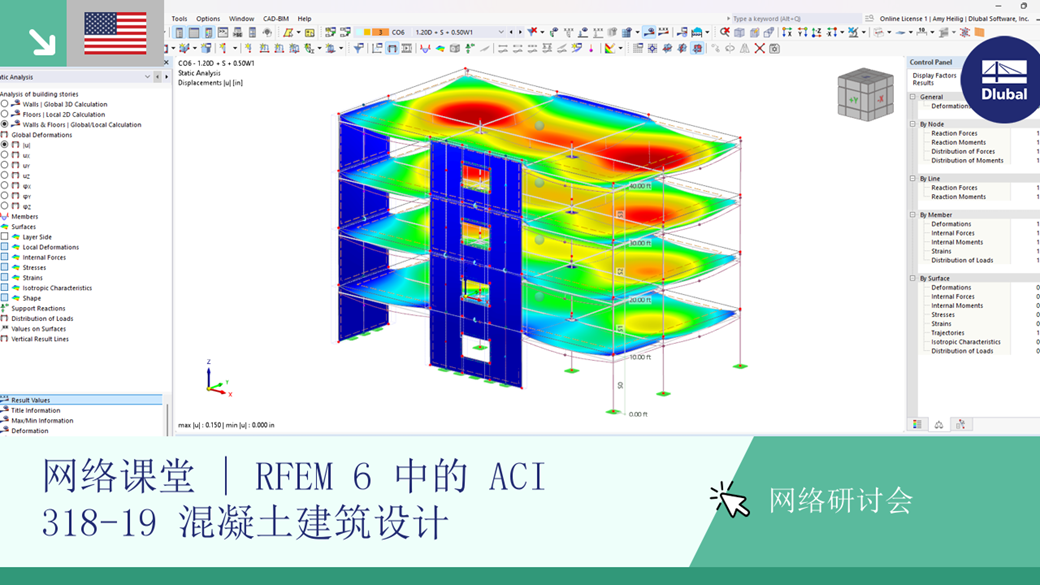This screenshot has width=1040, height=585.
Task: Click the red X delete results icon
Action: pyautogui.click(x=759, y=48)
